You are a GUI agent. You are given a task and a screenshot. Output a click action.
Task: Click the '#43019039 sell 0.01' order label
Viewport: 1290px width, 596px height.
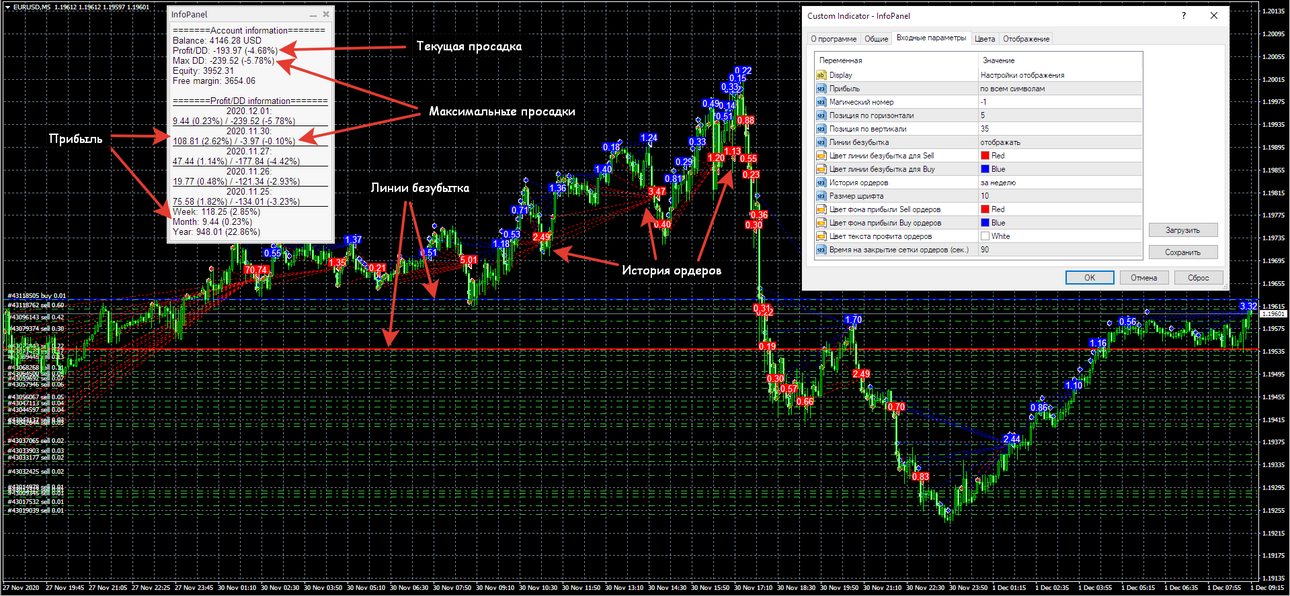[x=37, y=510]
